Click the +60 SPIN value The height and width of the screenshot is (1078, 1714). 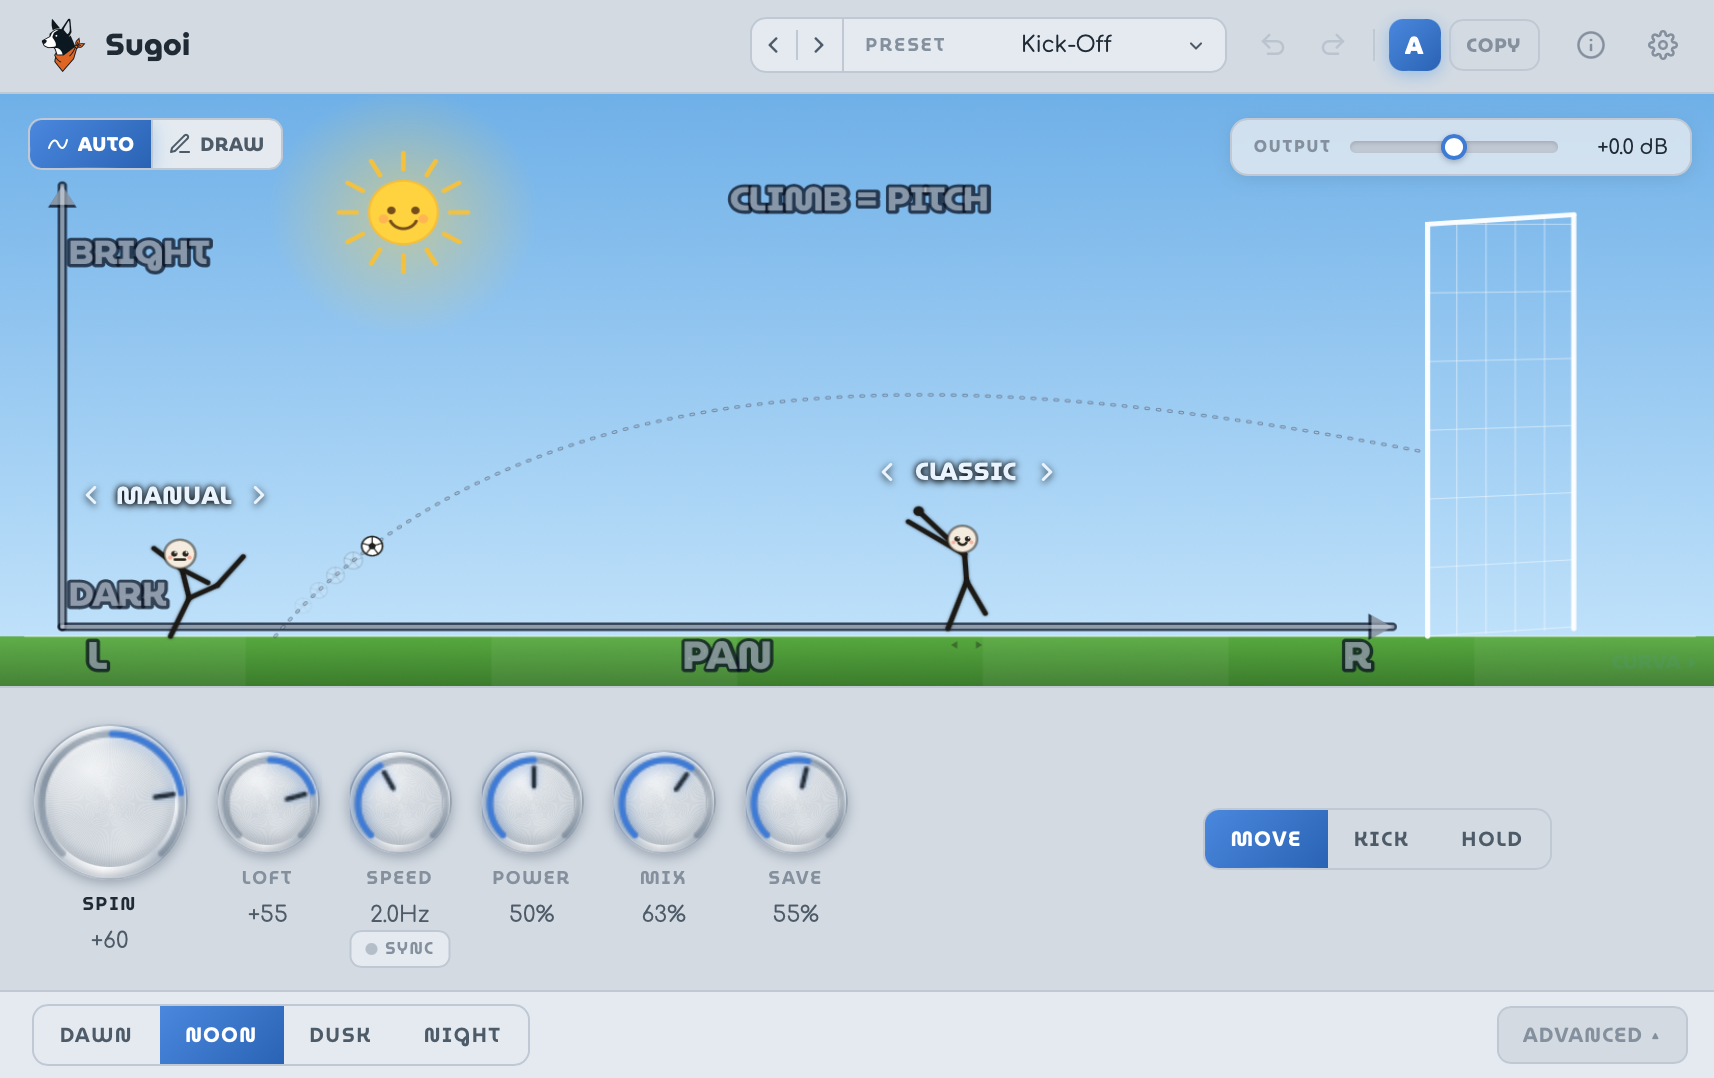pos(109,940)
